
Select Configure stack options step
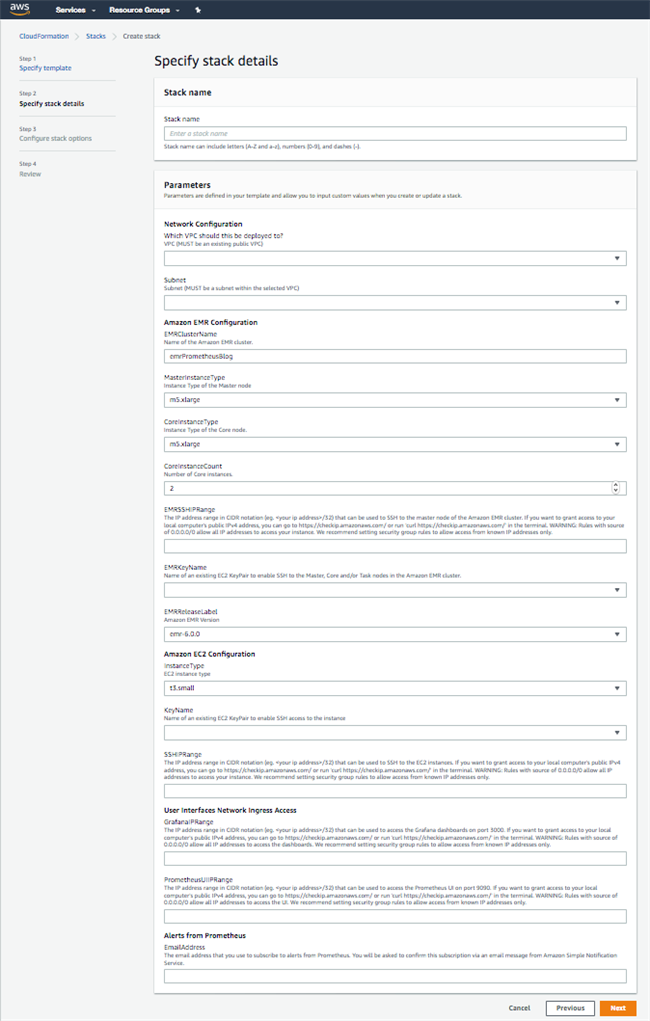(55, 139)
